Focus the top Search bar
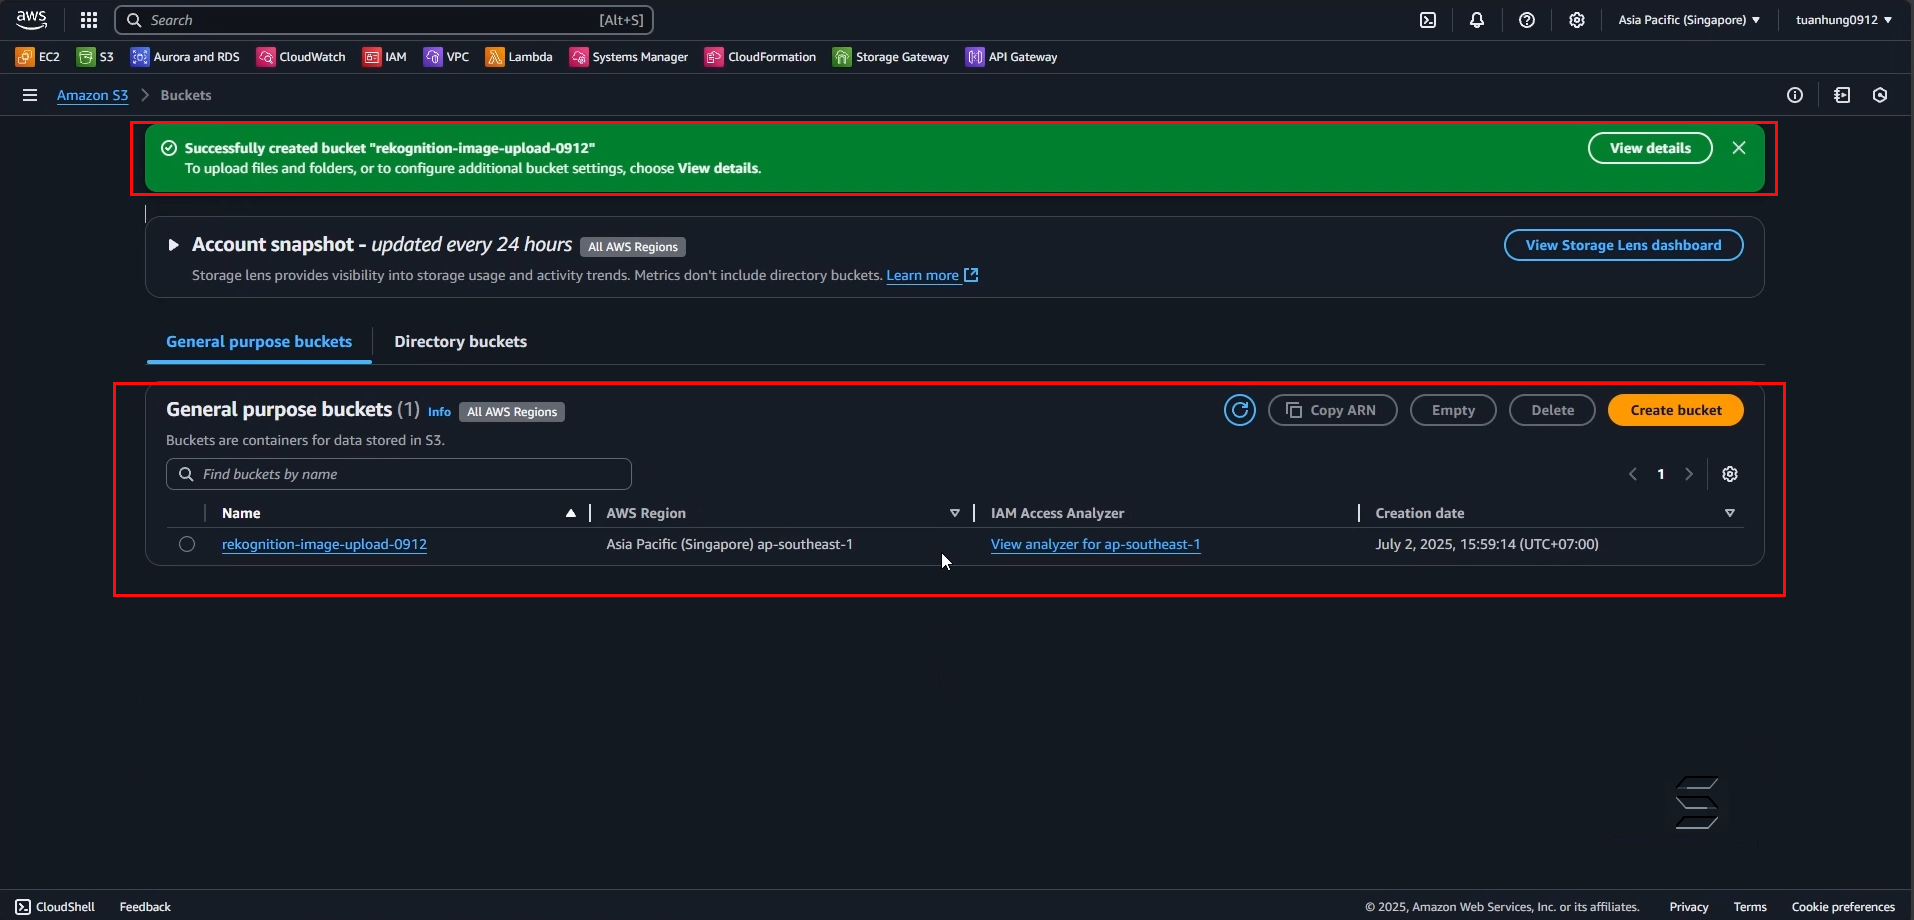 coord(384,20)
